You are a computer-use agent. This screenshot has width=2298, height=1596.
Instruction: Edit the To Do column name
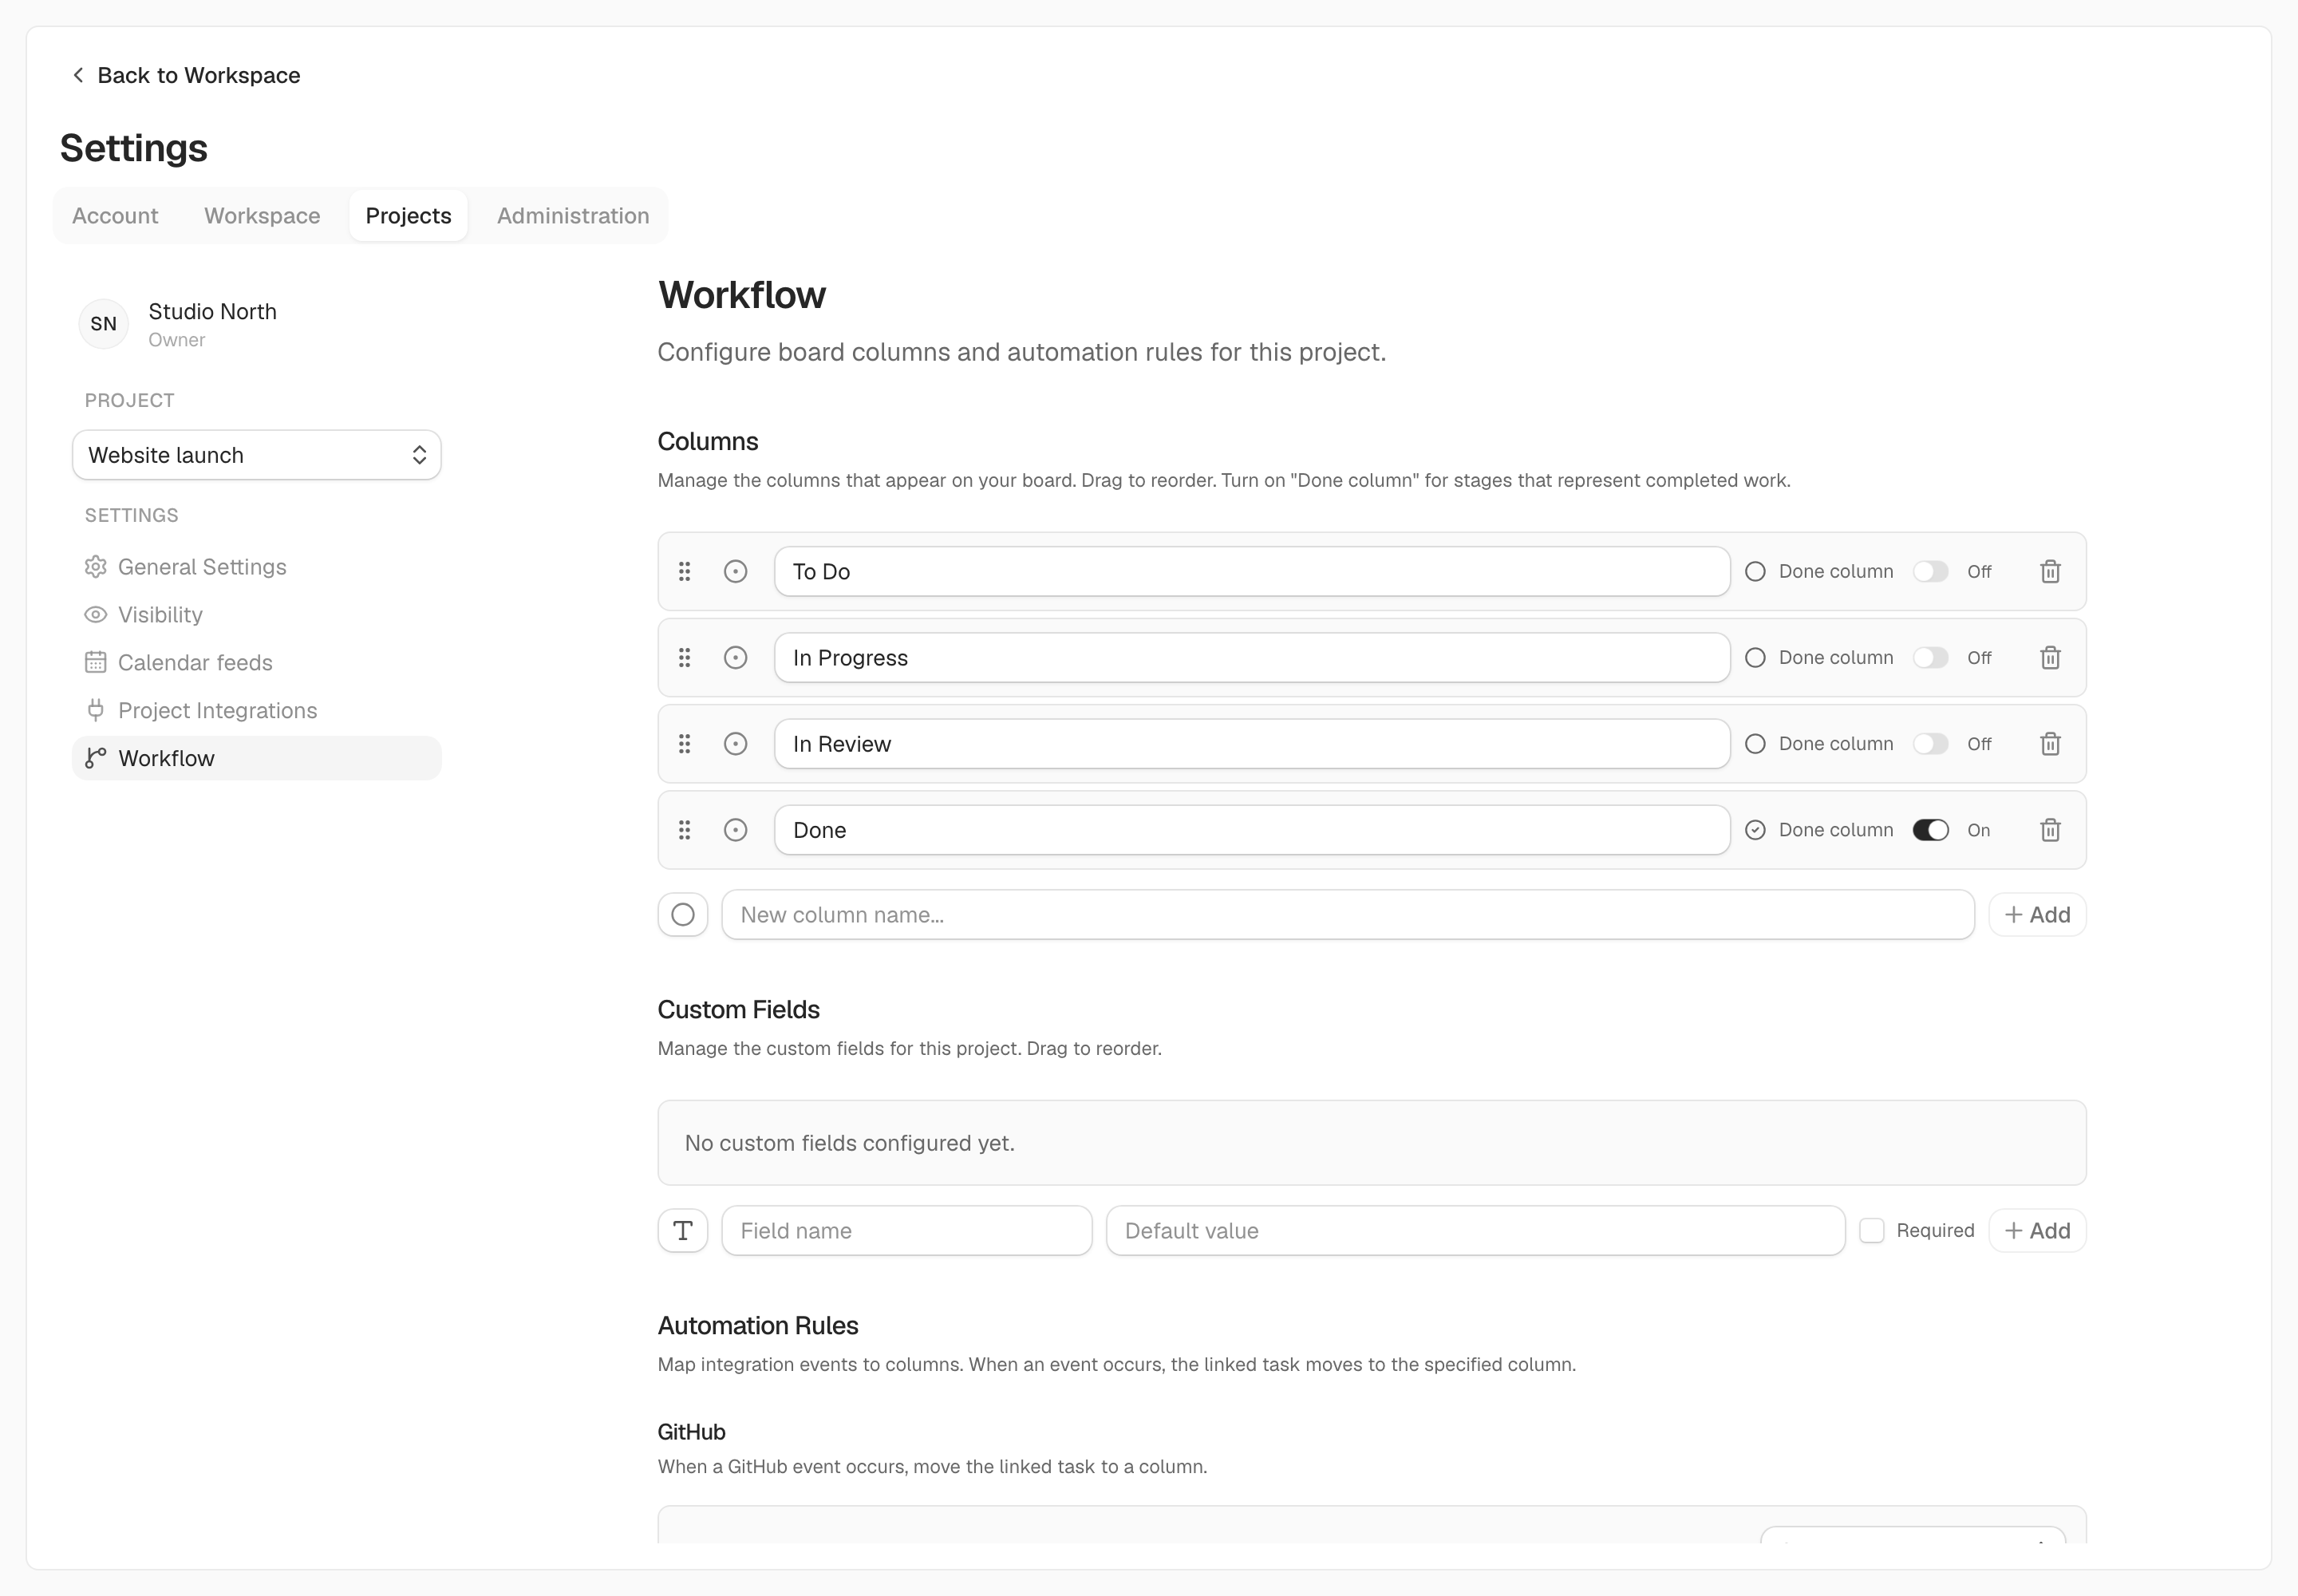click(1251, 571)
